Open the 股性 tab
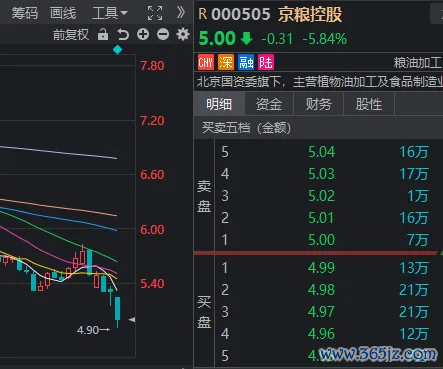The height and width of the screenshot is (369, 443). [369, 104]
